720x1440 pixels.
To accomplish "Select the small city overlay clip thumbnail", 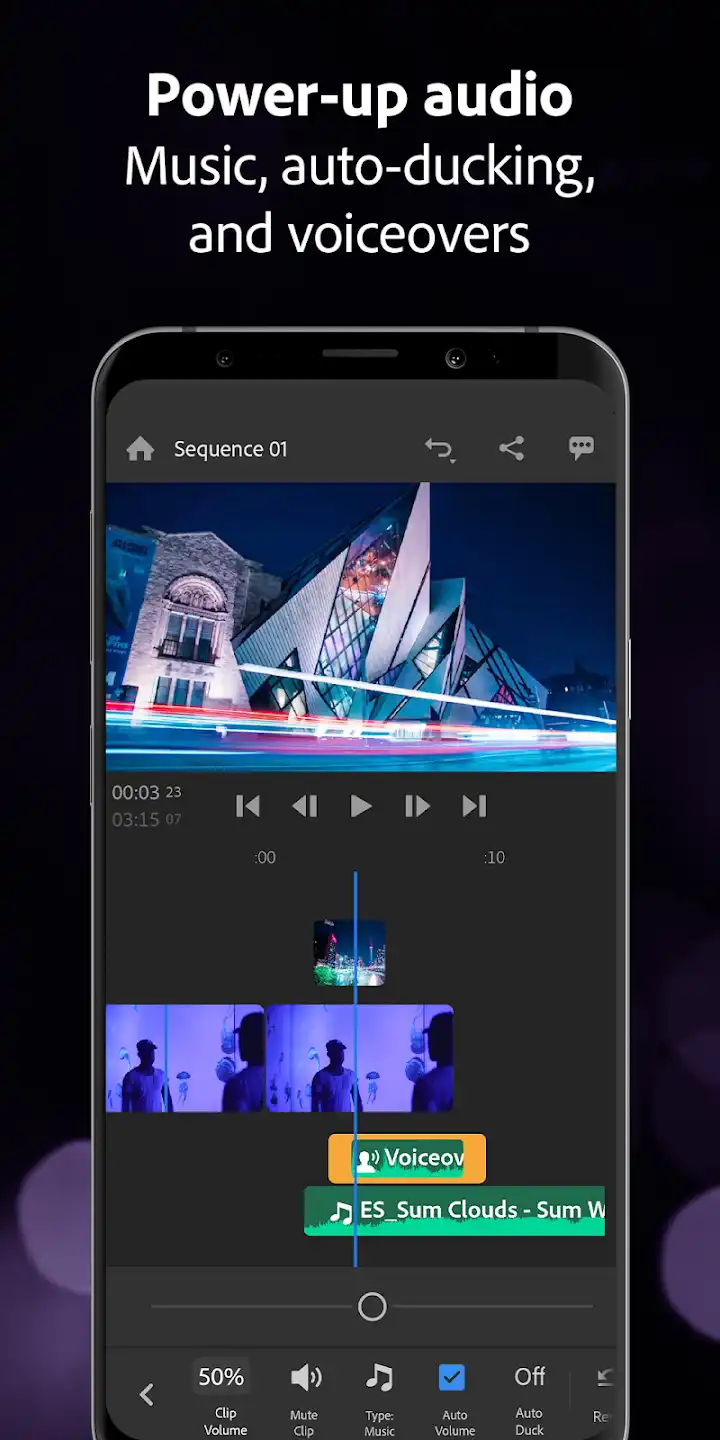I will (349, 953).
